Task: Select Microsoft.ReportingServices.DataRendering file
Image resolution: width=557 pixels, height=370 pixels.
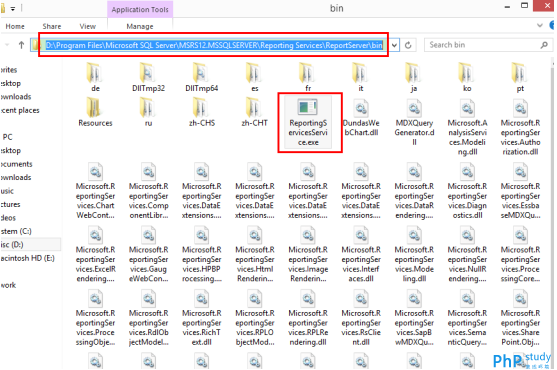Action: click(414, 190)
